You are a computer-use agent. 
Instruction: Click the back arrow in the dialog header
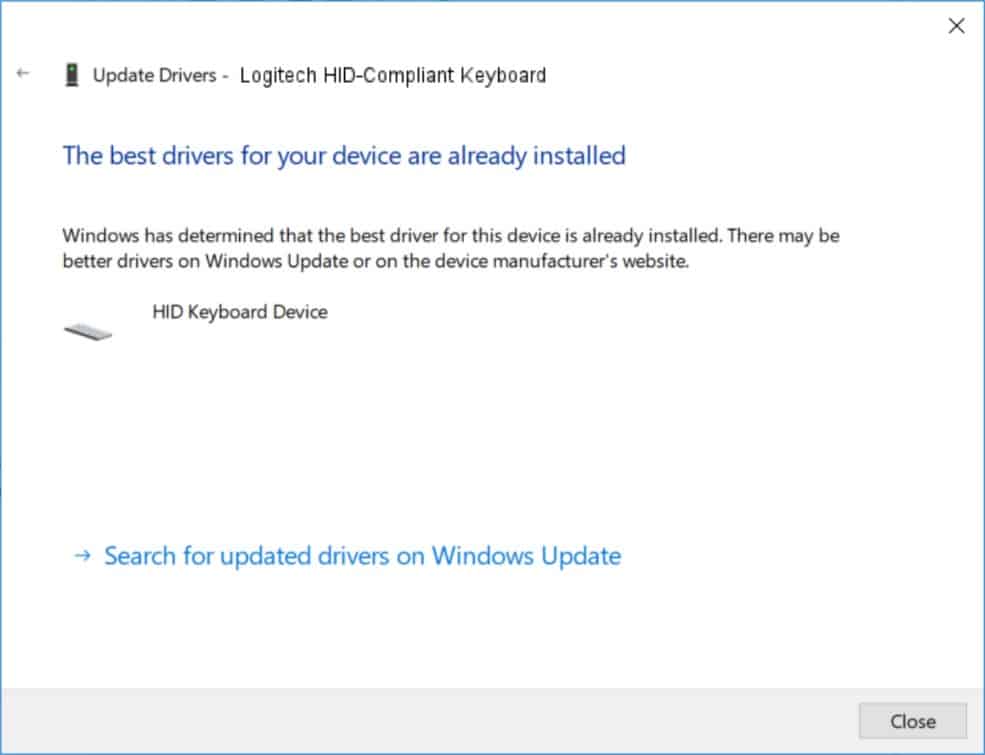pyautogui.click(x=24, y=73)
